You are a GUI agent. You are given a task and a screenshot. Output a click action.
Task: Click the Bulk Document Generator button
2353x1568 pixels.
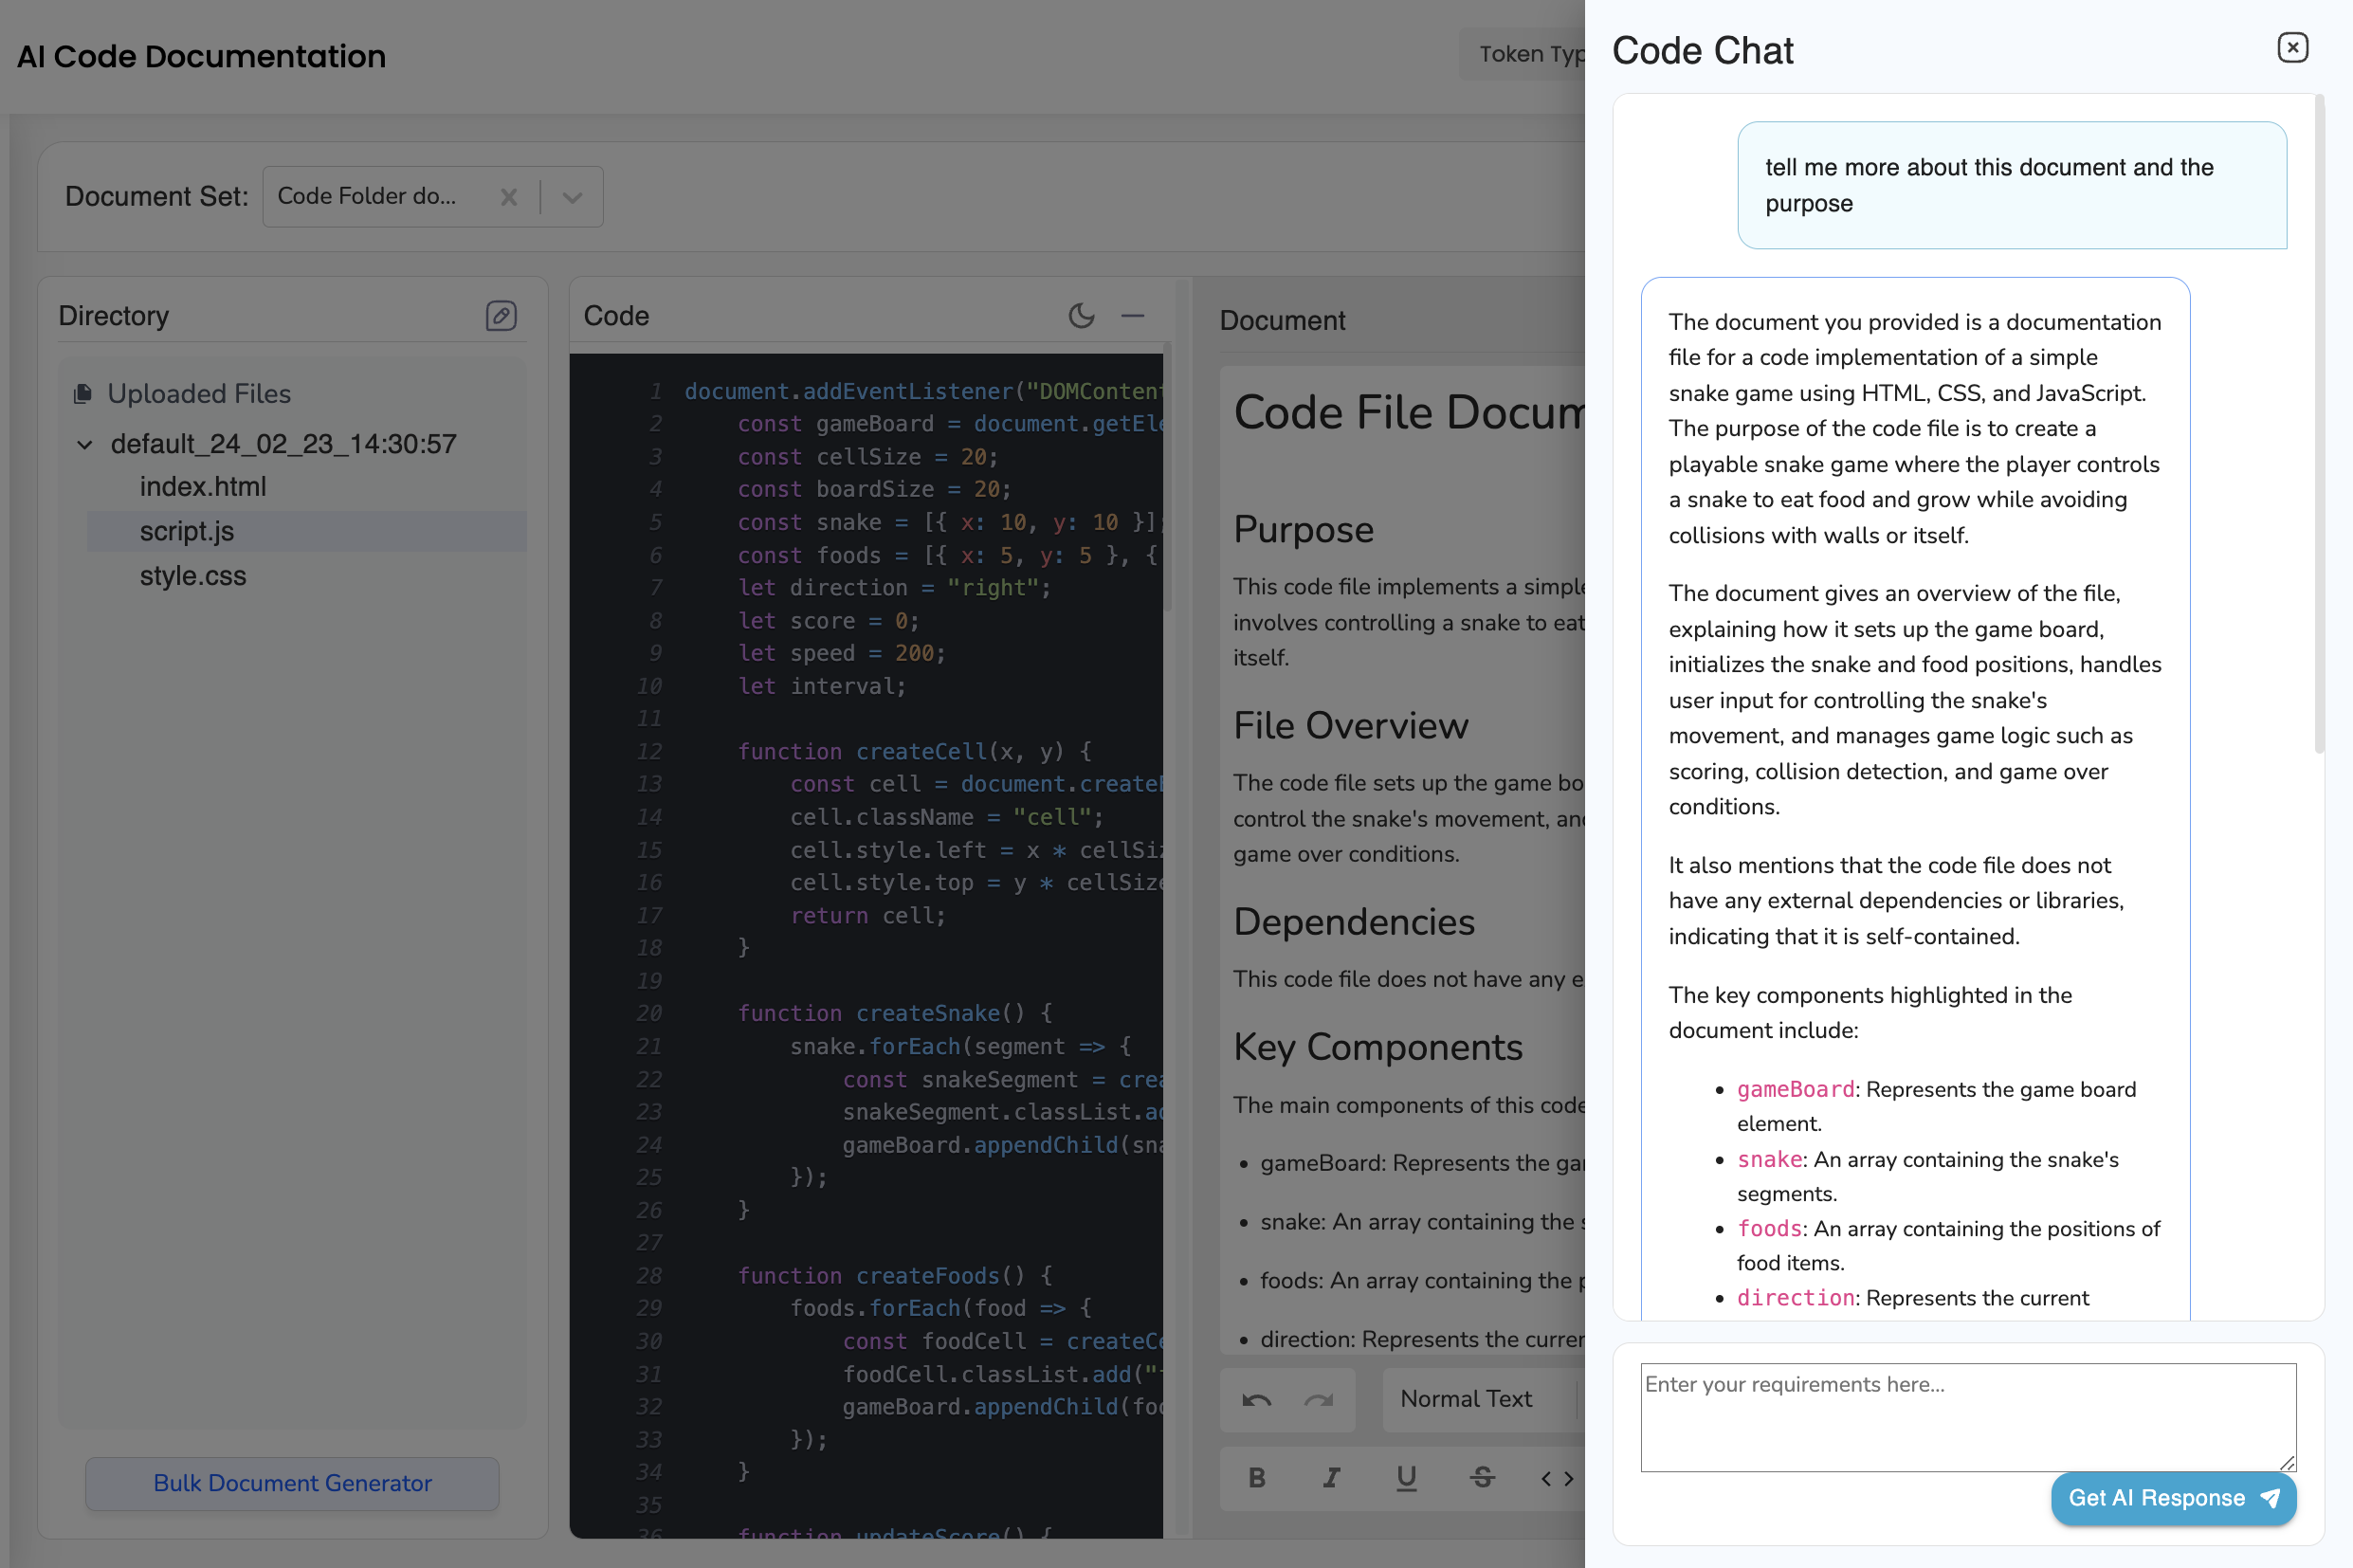292,1483
